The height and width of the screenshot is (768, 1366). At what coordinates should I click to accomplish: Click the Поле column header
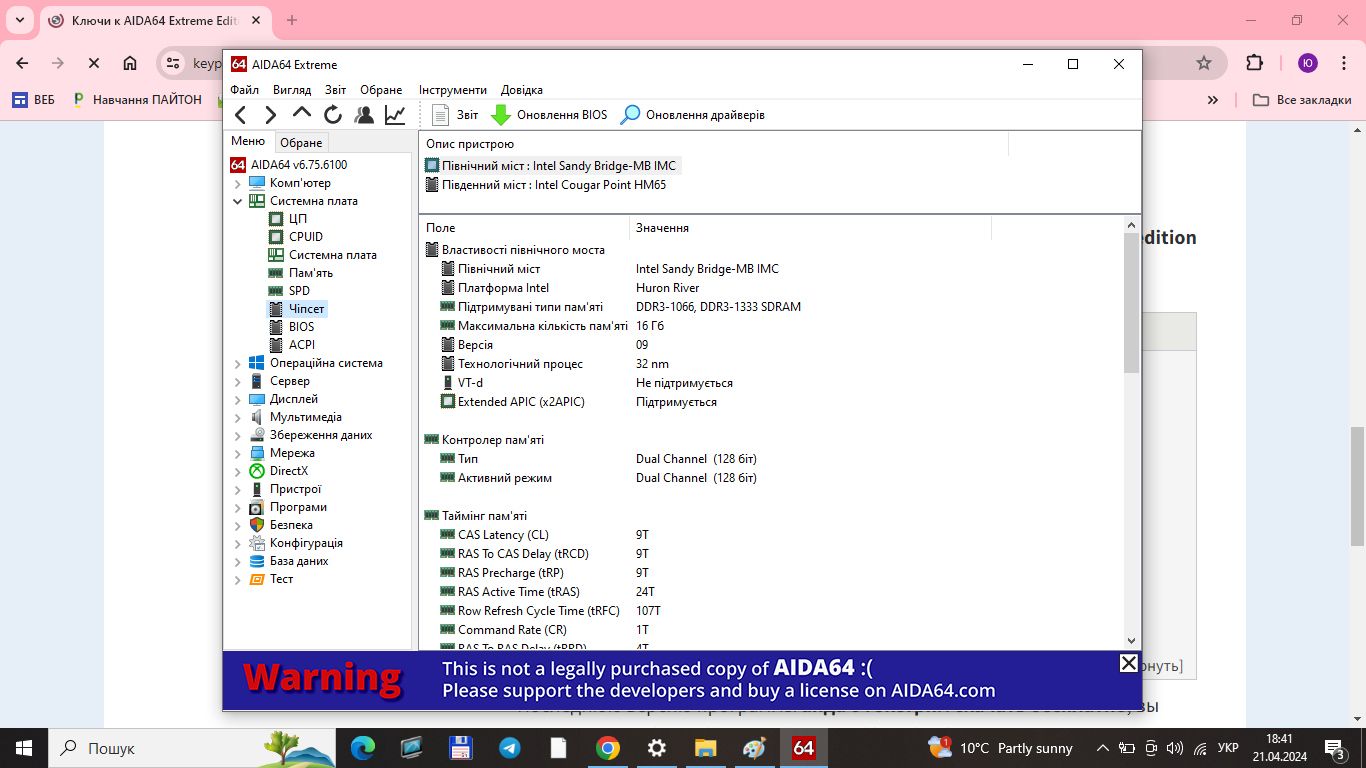coord(524,228)
